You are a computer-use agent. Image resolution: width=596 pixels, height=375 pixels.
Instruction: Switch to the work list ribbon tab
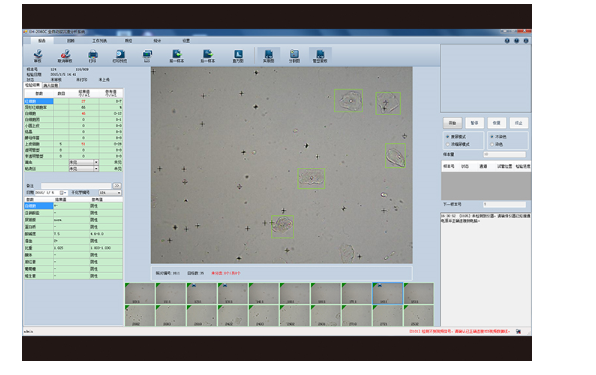pyautogui.click(x=100, y=41)
